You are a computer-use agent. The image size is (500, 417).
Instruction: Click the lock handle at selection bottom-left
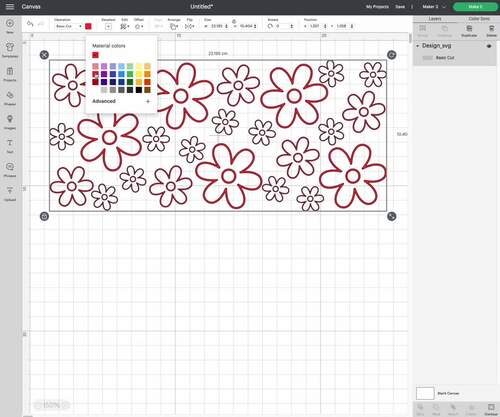pos(44,216)
